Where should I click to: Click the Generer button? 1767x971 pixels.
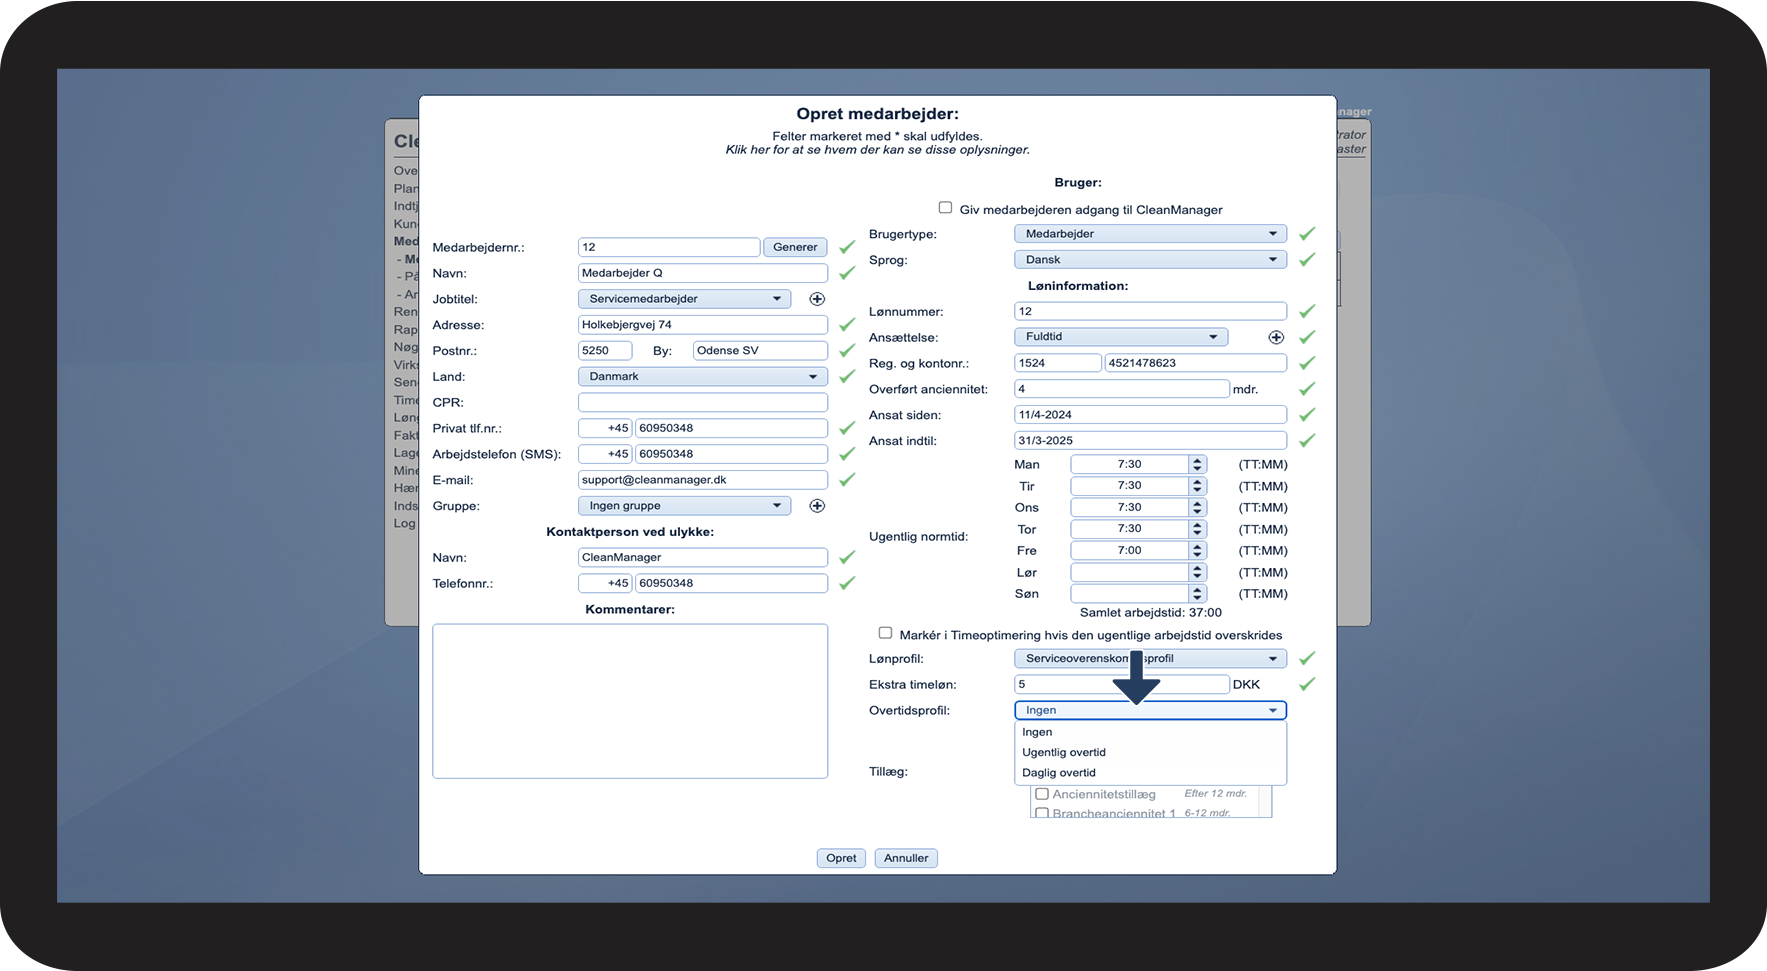tap(795, 247)
